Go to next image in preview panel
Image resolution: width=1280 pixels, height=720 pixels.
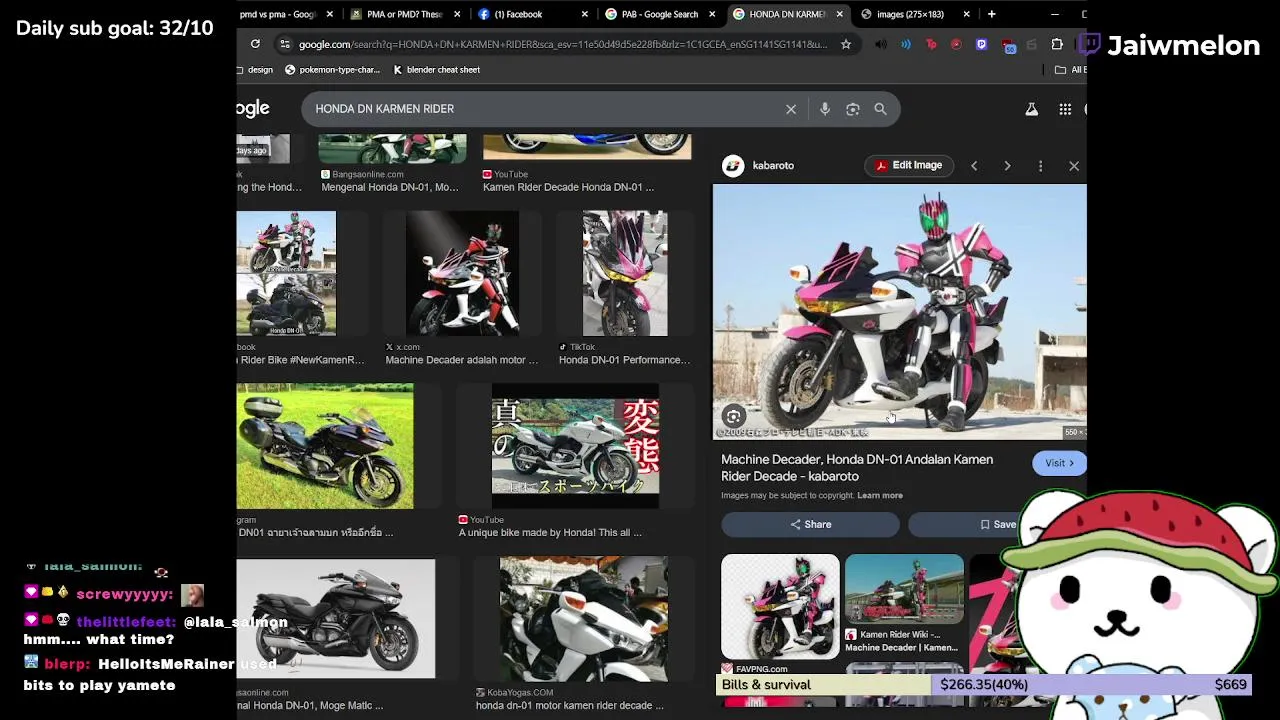[x=1007, y=166]
